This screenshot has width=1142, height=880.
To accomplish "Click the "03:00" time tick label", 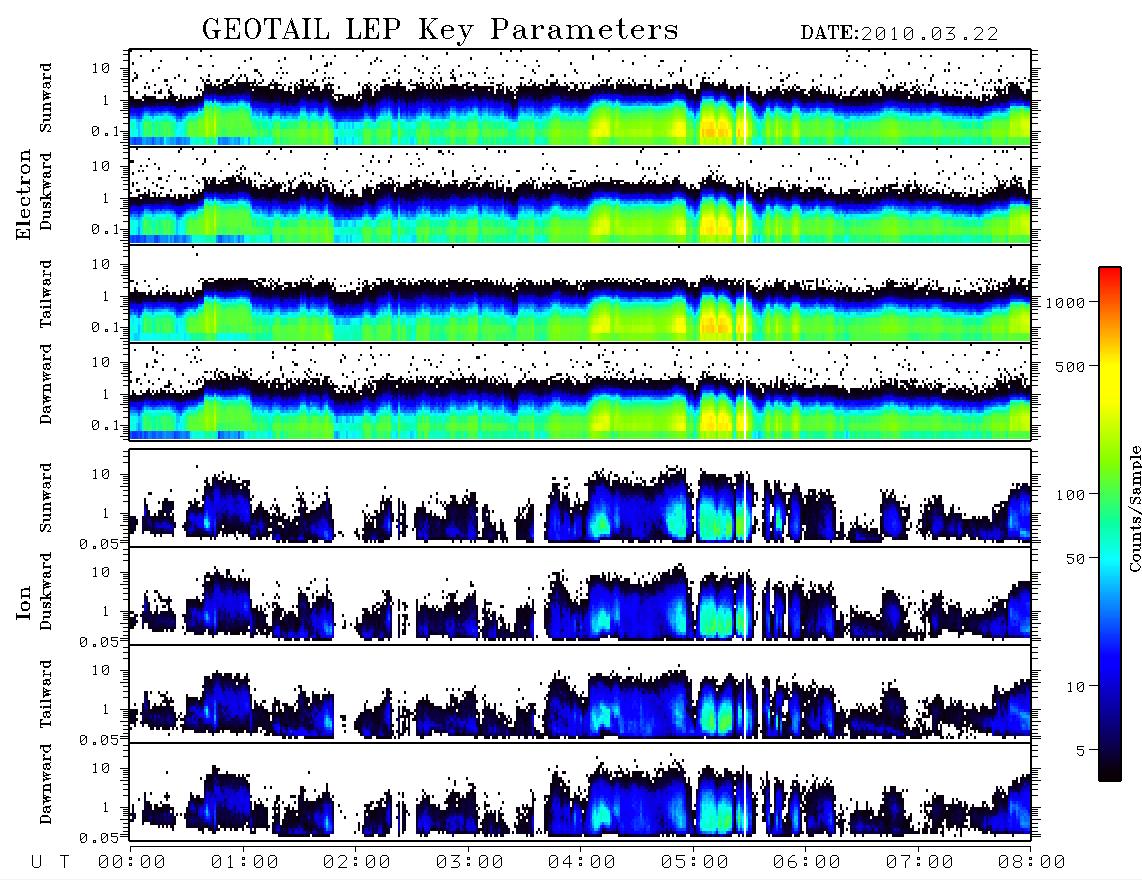I will 470,862.
